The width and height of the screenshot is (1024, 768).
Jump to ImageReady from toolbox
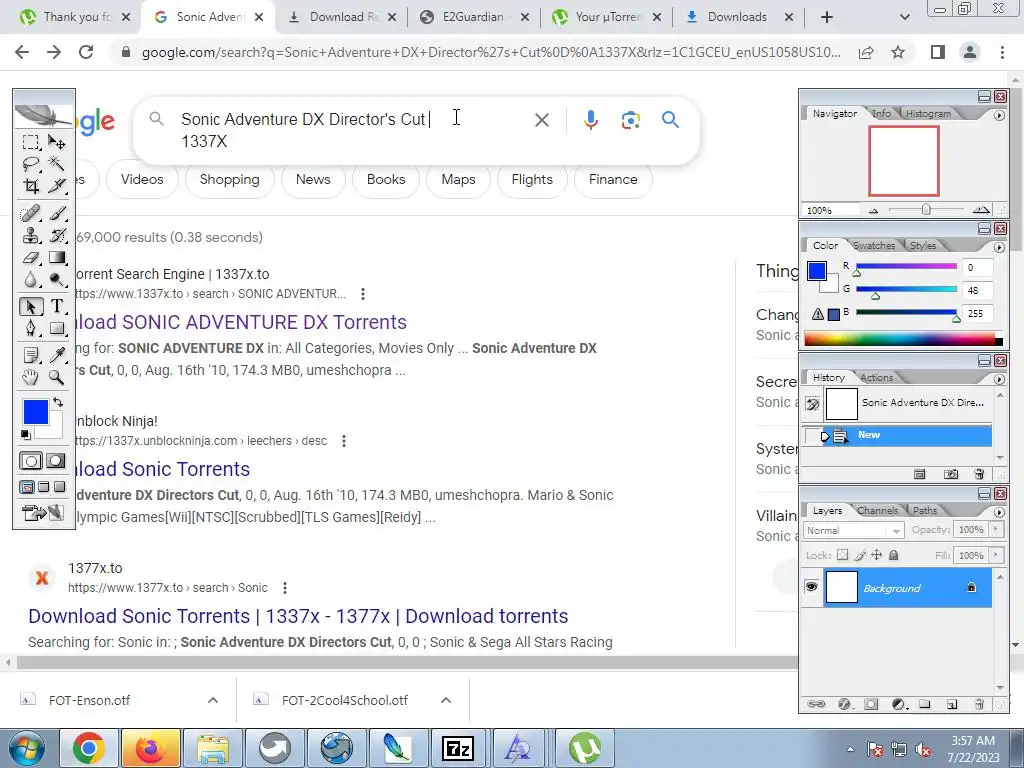pyautogui.click(x=43, y=513)
